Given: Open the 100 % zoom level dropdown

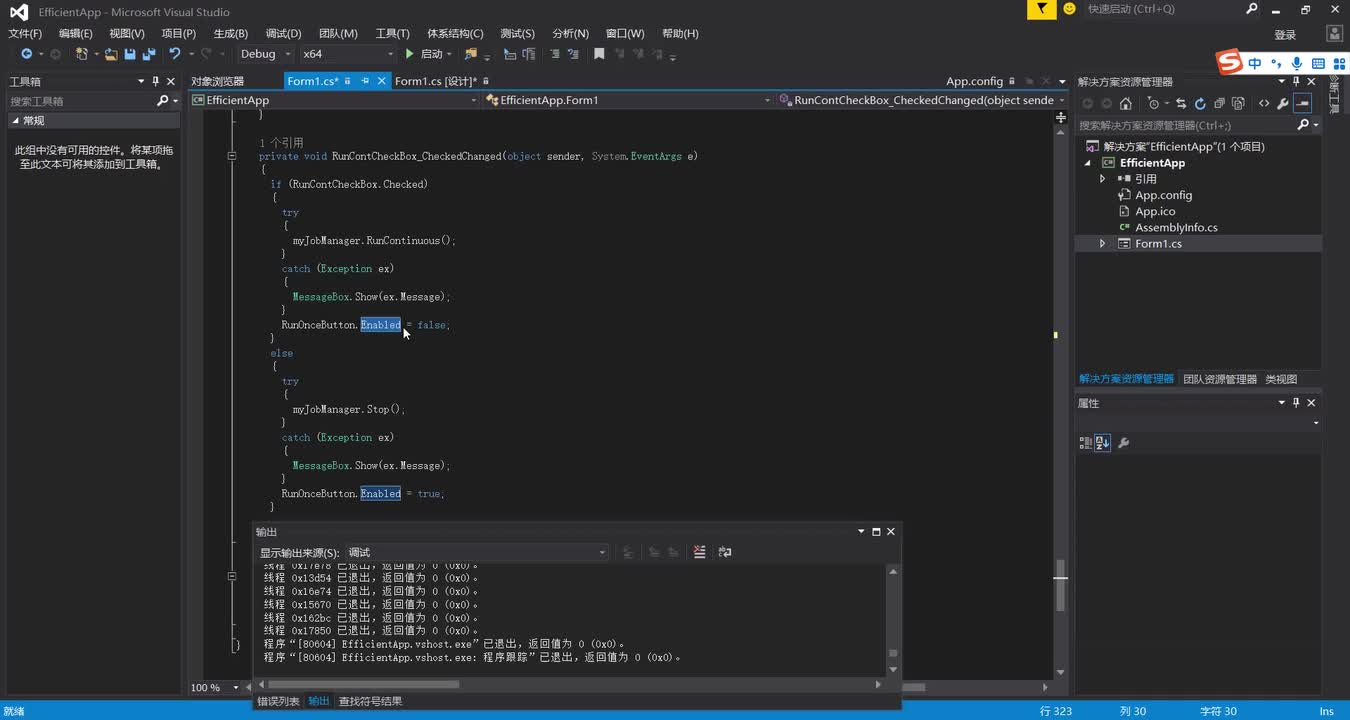Looking at the screenshot, I should pyautogui.click(x=236, y=687).
